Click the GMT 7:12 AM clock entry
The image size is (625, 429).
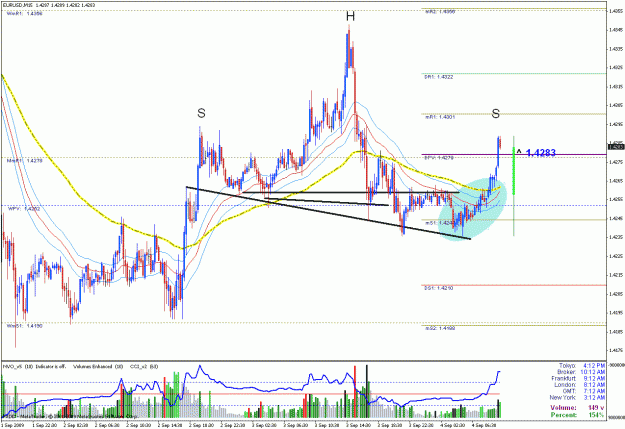tap(584, 391)
